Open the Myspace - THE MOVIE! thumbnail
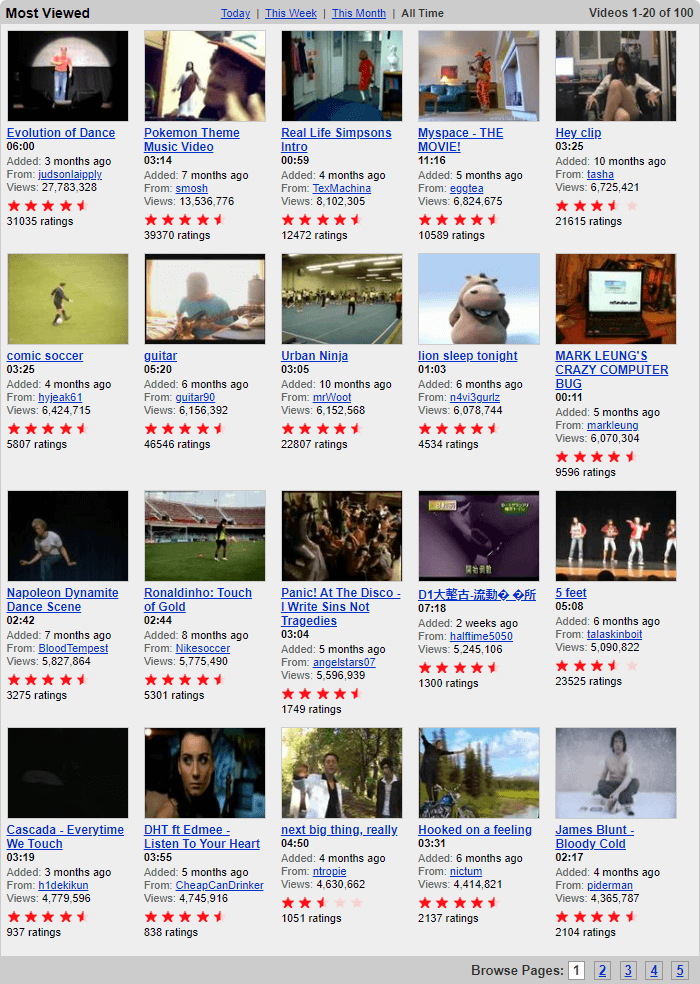This screenshot has width=700, height=984. pos(479,76)
